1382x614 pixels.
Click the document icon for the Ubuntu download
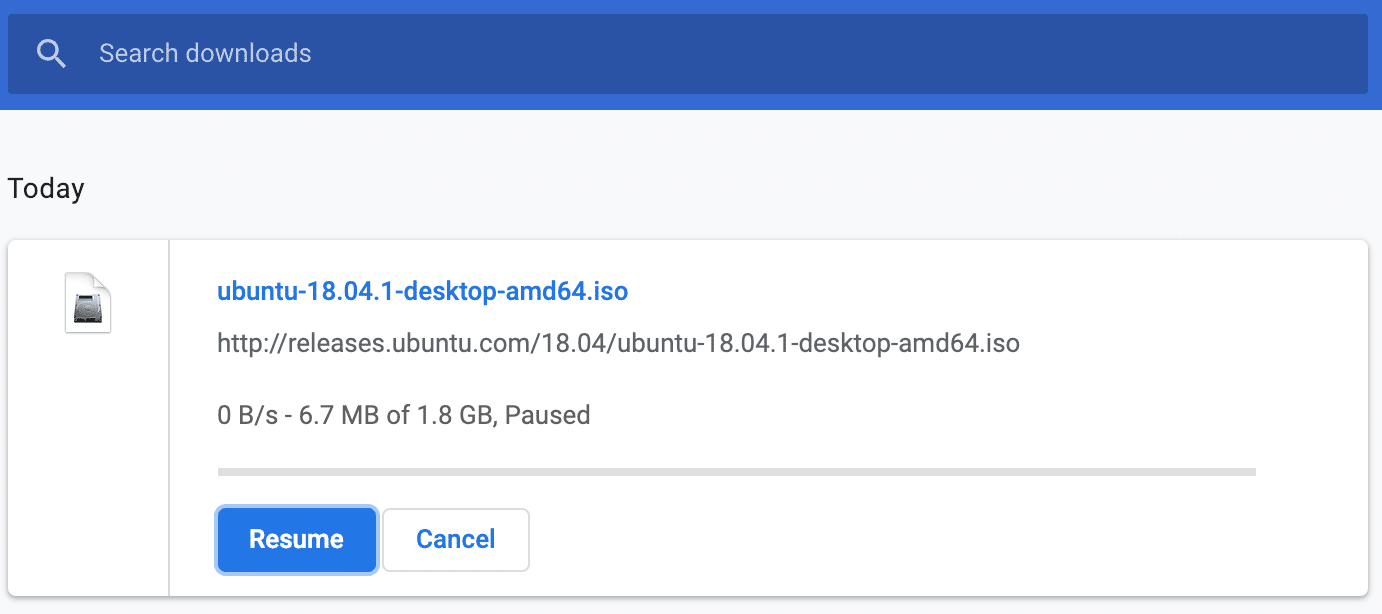coord(87,302)
